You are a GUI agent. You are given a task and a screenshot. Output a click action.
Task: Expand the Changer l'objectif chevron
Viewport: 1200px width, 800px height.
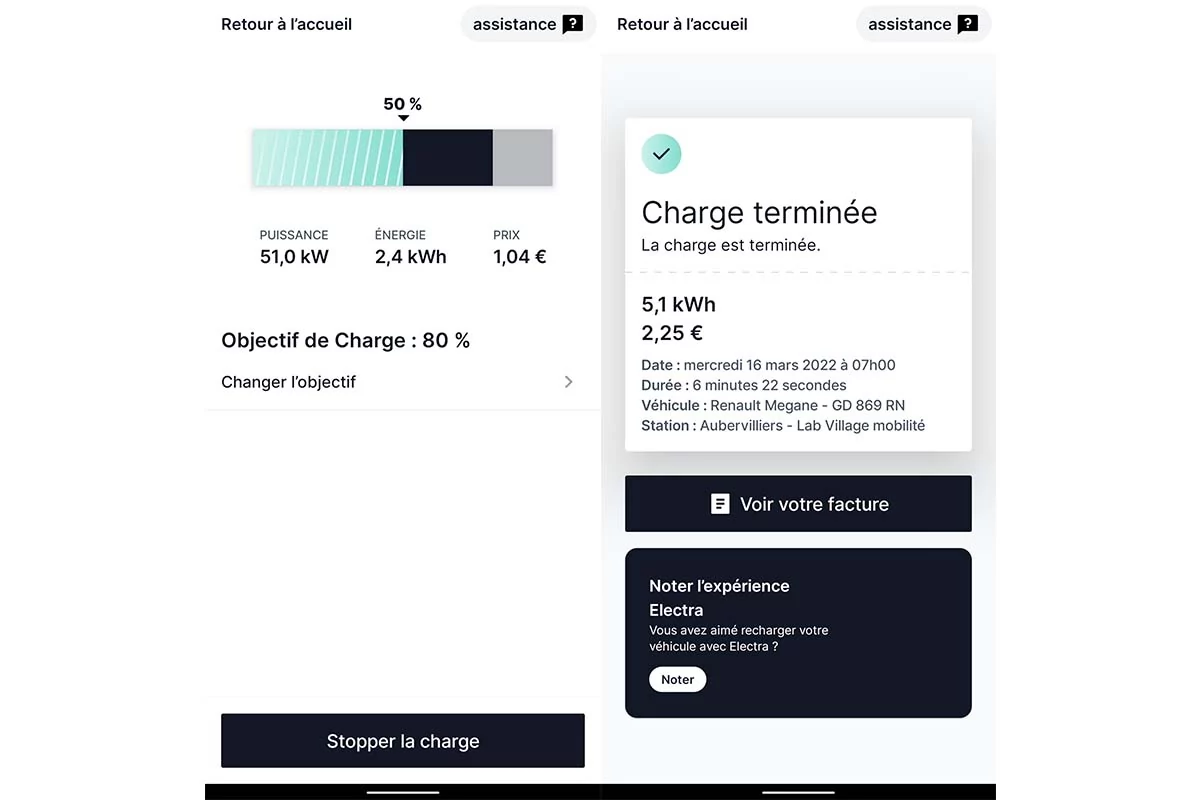click(569, 382)
